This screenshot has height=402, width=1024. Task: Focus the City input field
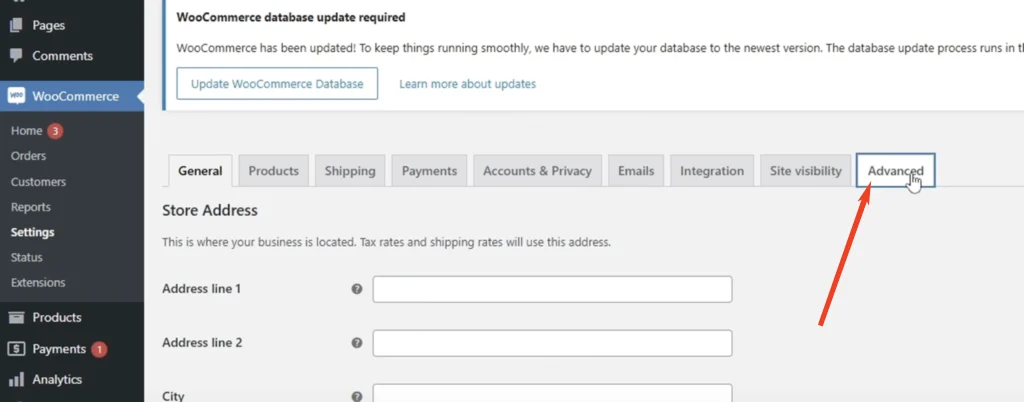tap(552, 394)
